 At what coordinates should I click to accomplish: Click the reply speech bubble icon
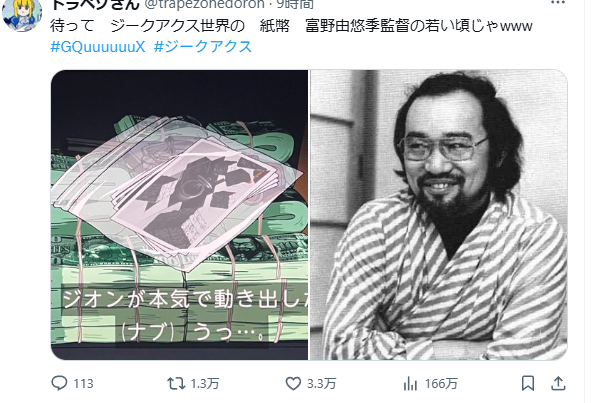[59, 383]
